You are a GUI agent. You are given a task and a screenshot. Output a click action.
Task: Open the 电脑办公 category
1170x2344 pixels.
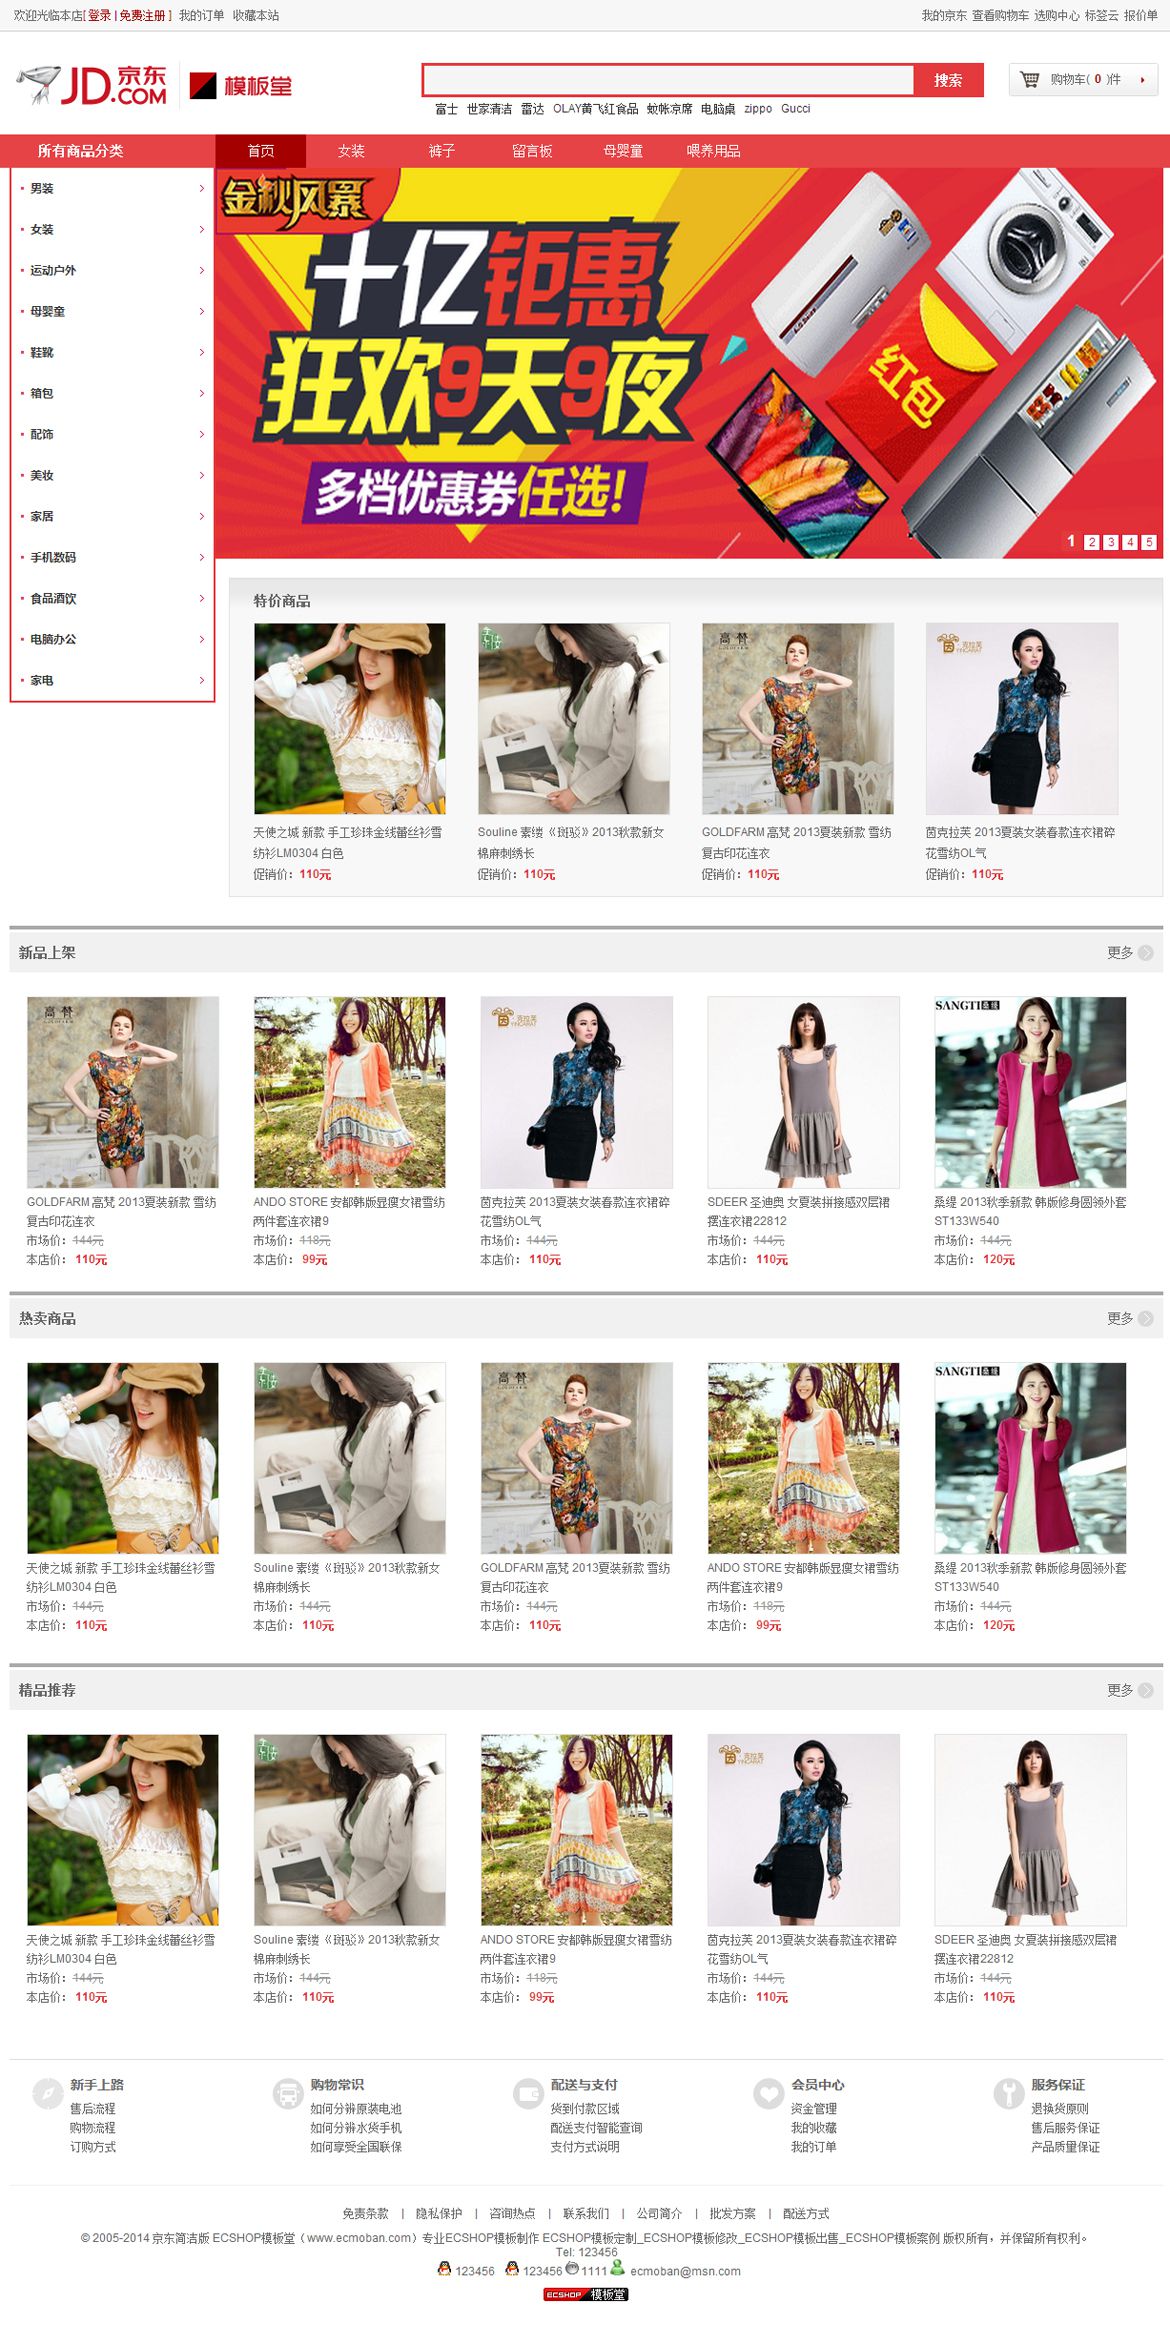click(53, 639)
